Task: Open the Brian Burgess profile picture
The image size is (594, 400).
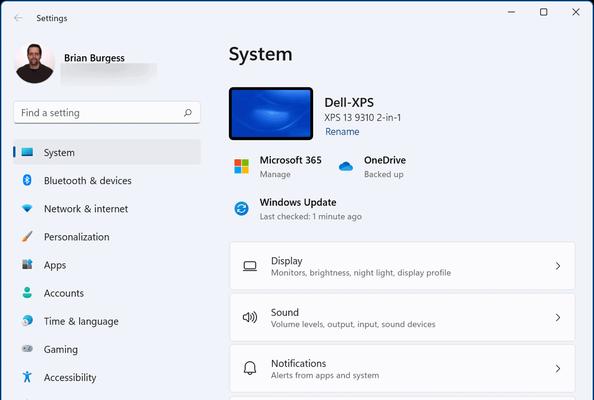Action: coord(34,63)
